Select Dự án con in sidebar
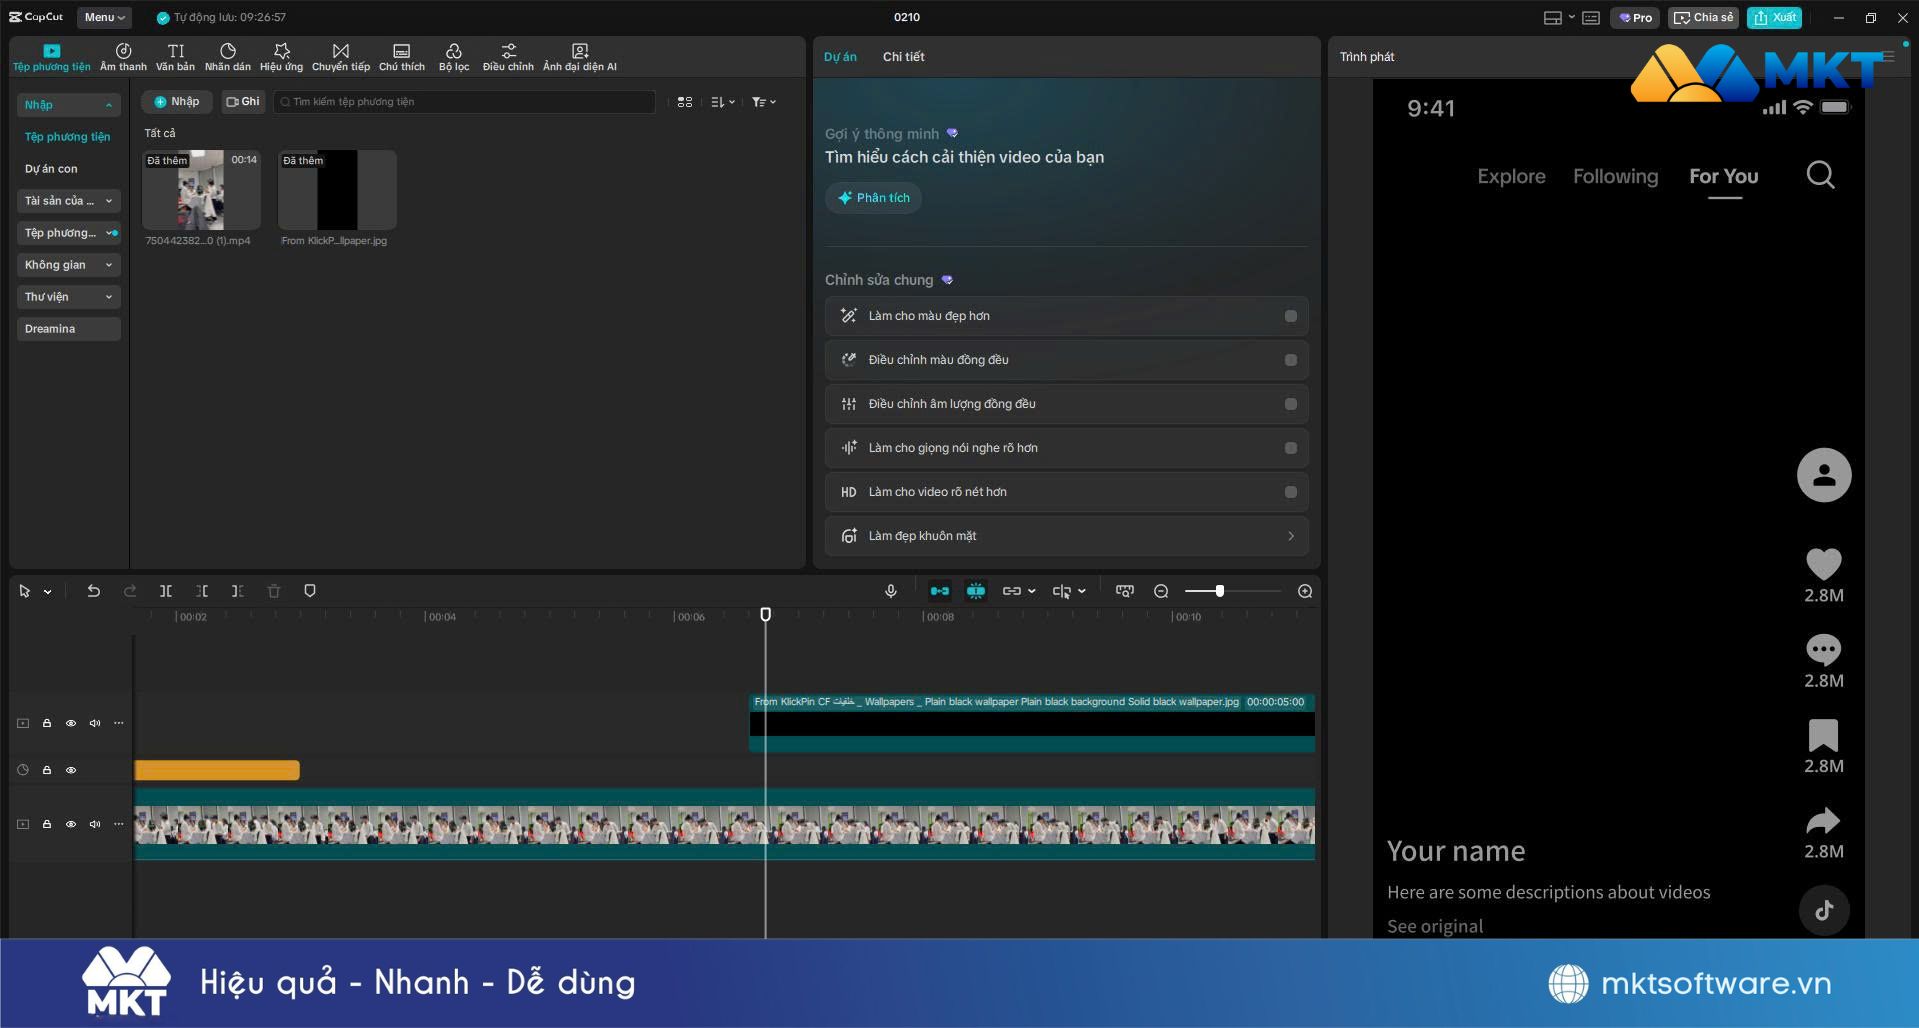 point(51,169)
